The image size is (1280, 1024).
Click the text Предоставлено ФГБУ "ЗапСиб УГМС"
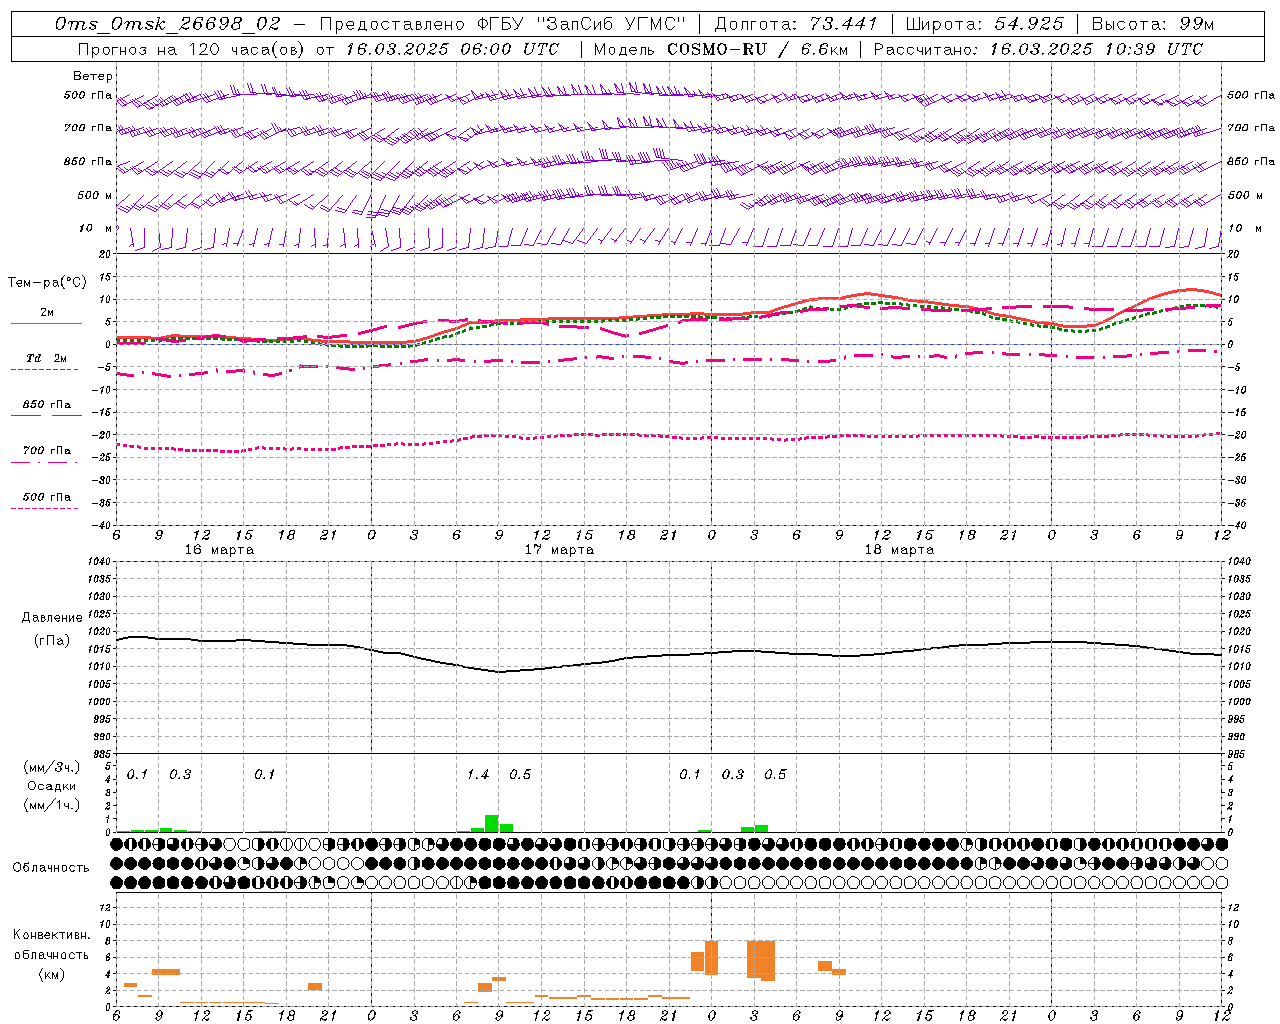coord(503,23)
